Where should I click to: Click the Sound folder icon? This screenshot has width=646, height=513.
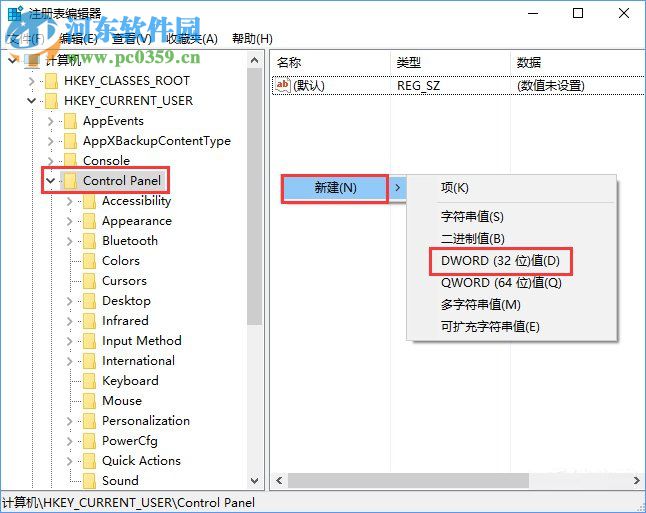[89, 481]
